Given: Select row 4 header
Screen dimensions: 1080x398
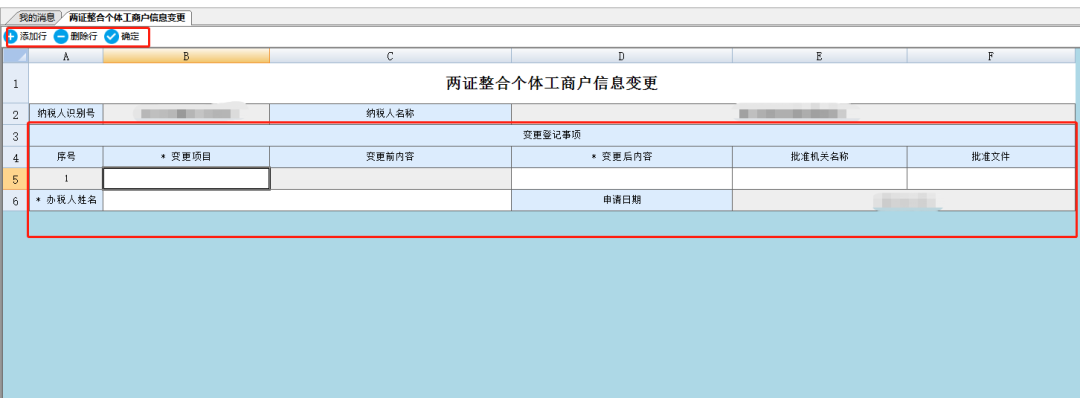Looking at the screenshot, I should click(15, 157).
